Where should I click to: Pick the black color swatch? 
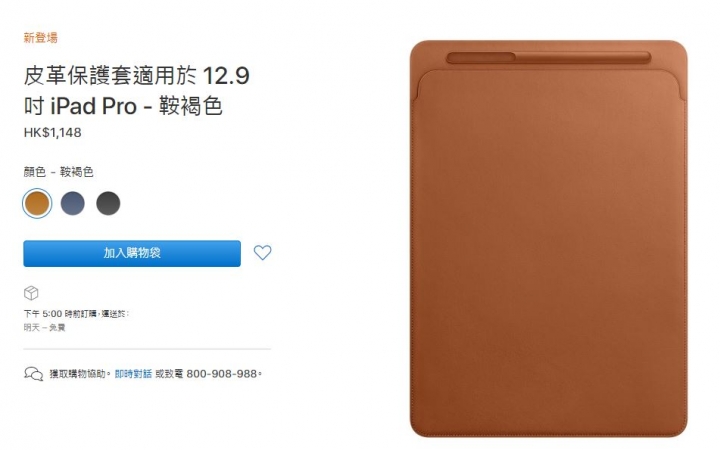tap(108, 203)
